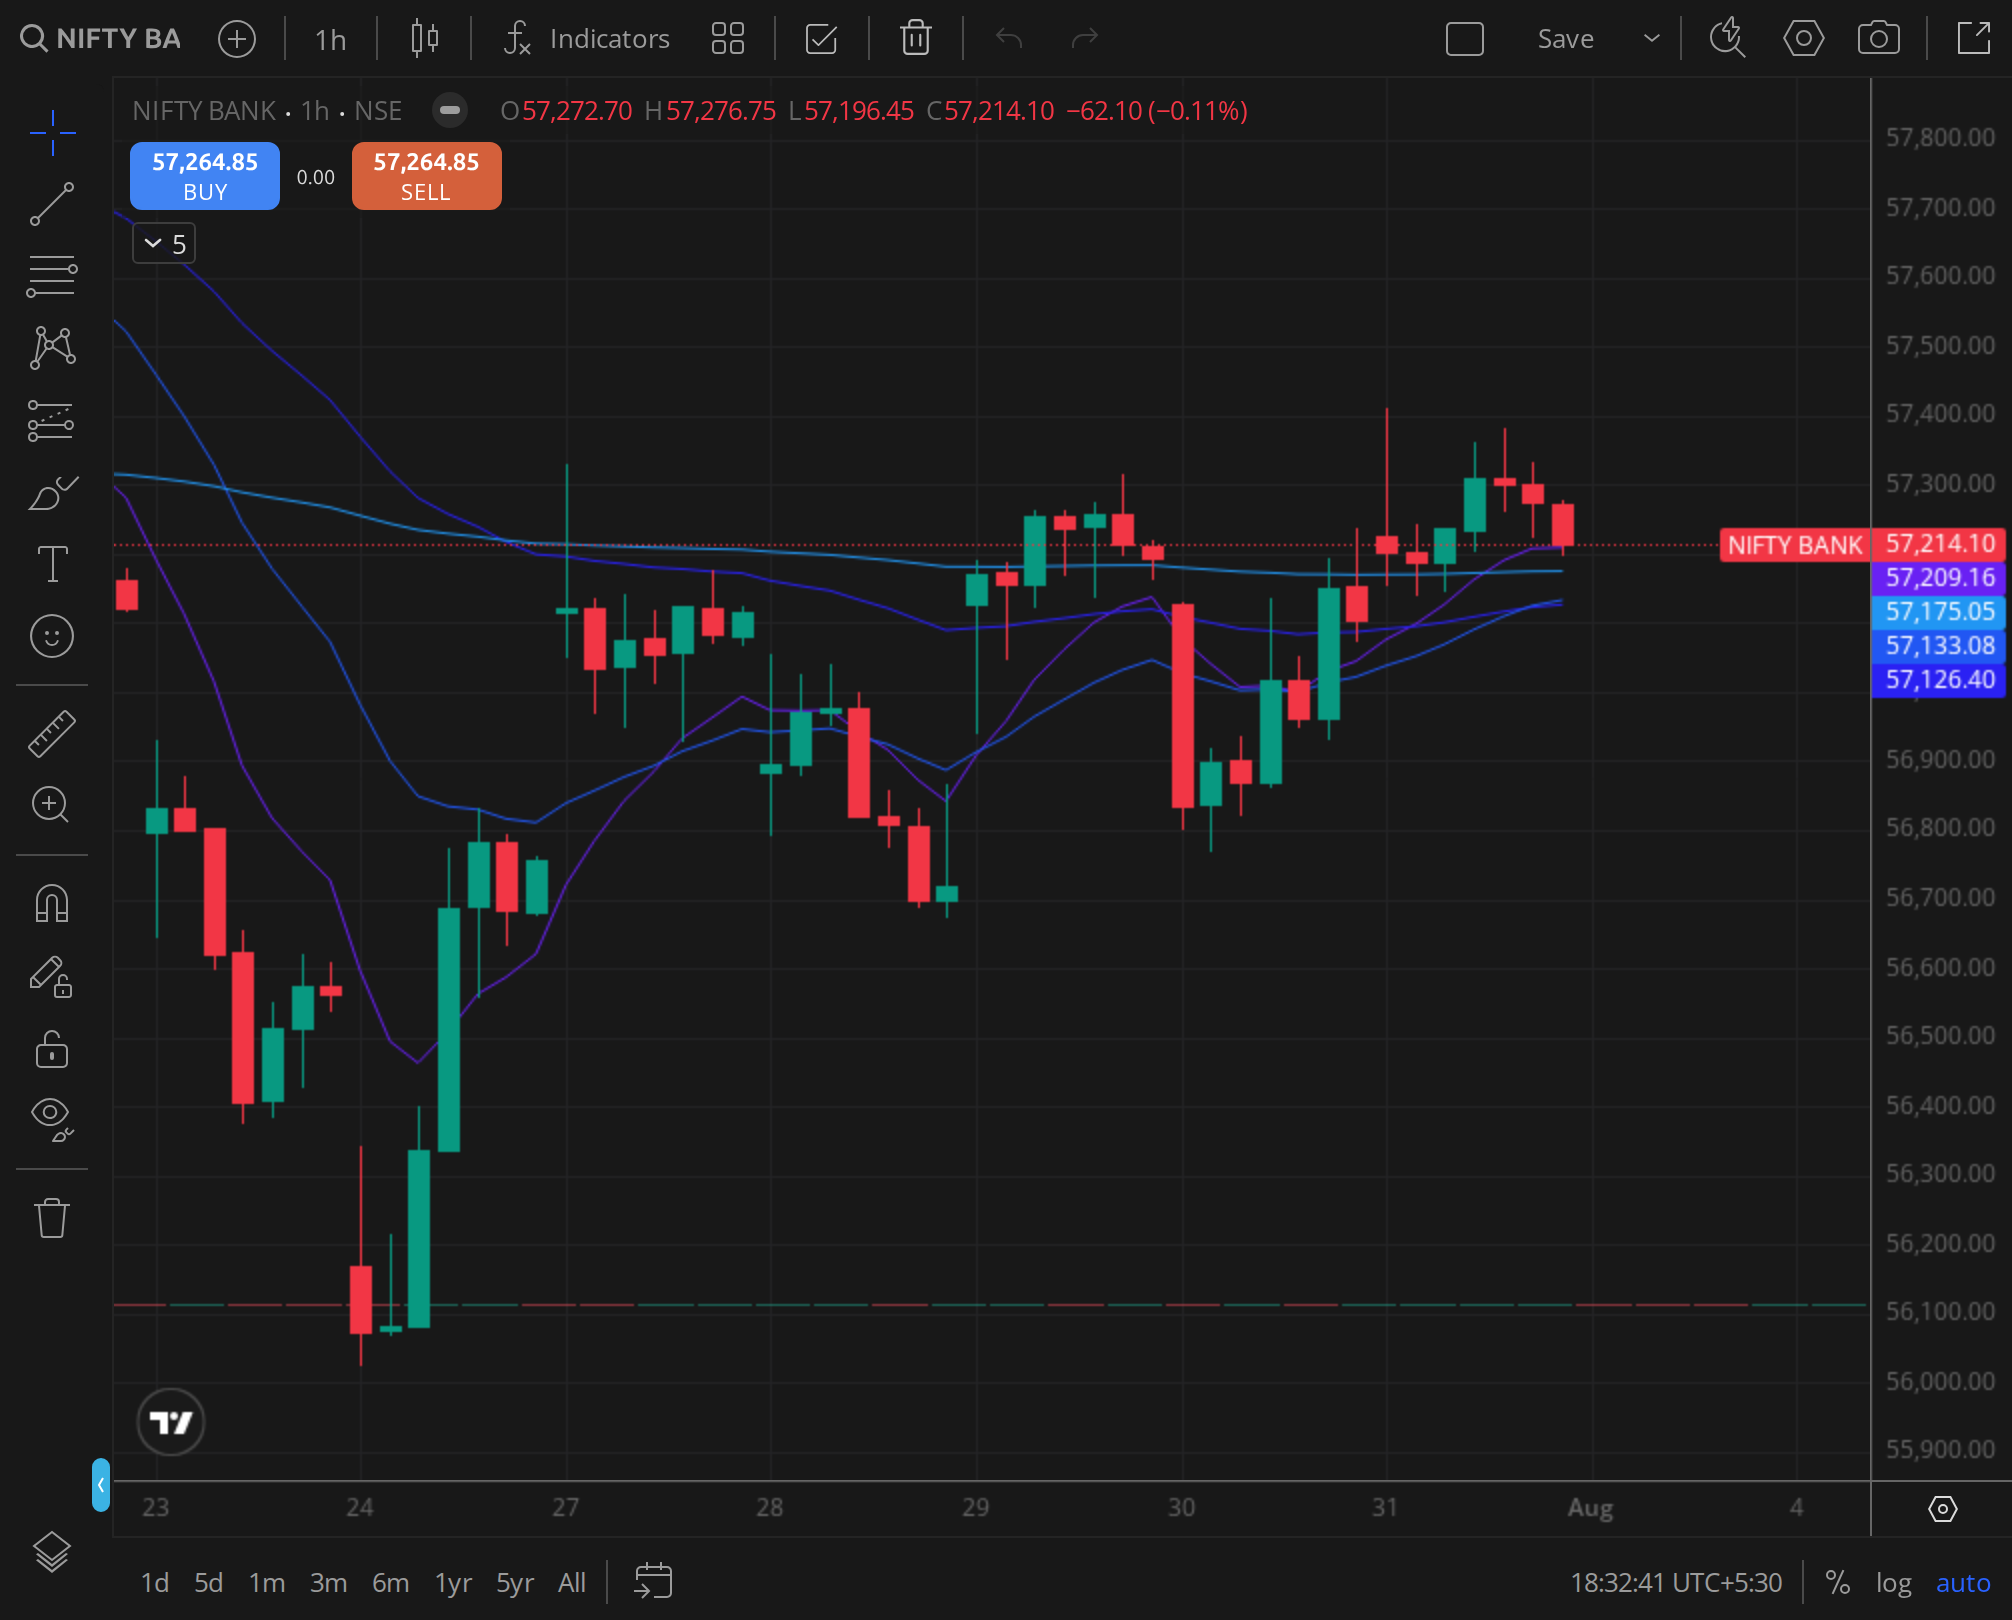This screenshot has height=1620, width=2012.
Task: Expand the left side panel arrow handle
Action: (101, 1485)
